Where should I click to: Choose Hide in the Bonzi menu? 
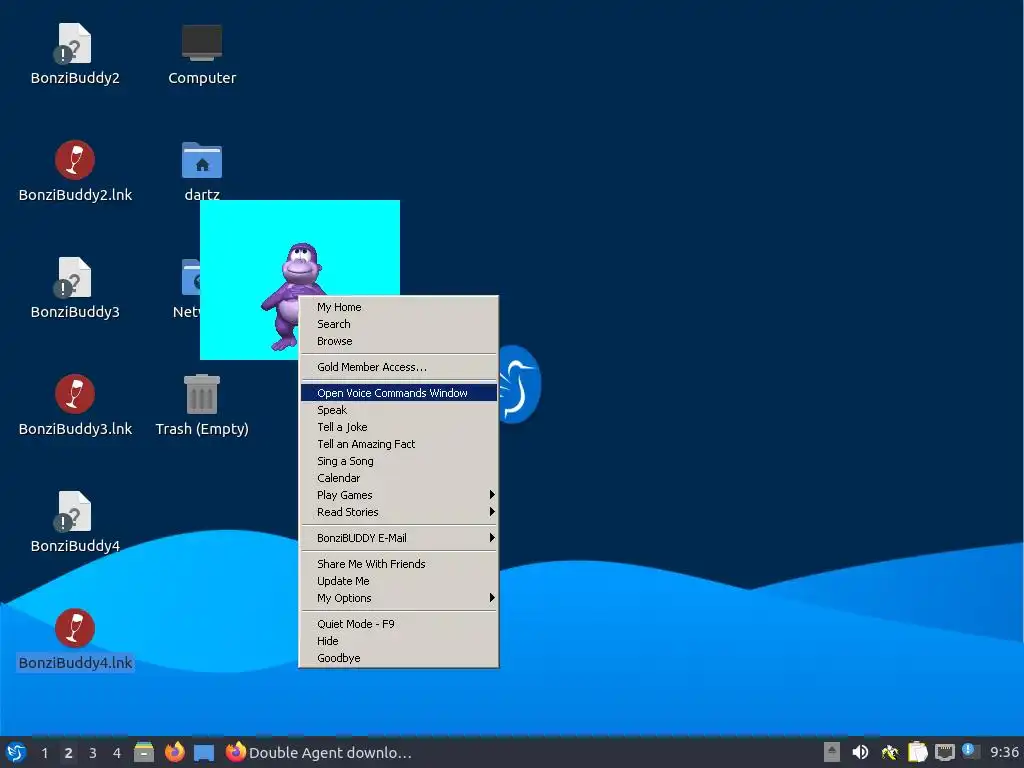(x=398, y=641)
